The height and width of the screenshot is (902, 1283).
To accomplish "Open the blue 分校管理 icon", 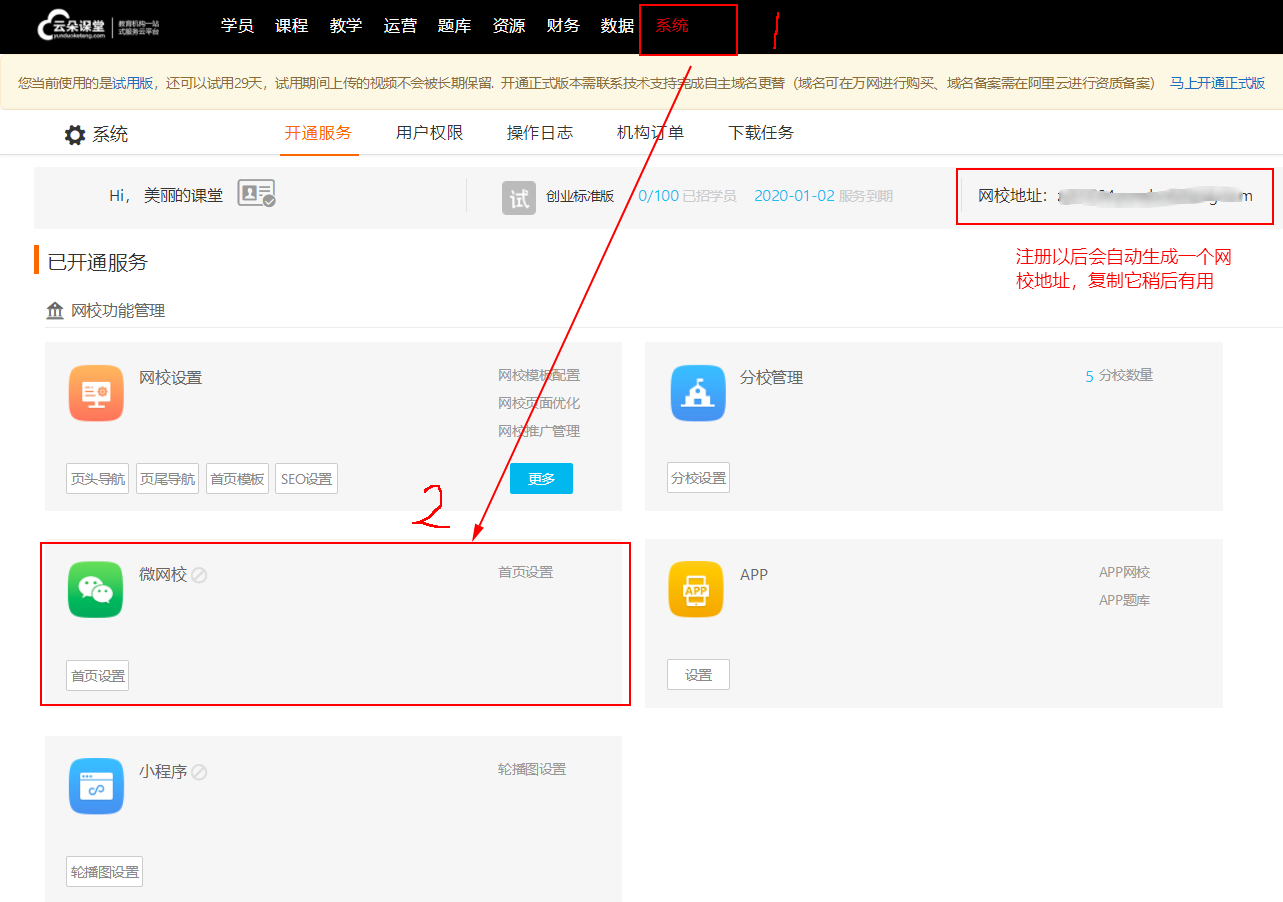I will (x=698, y=393).
